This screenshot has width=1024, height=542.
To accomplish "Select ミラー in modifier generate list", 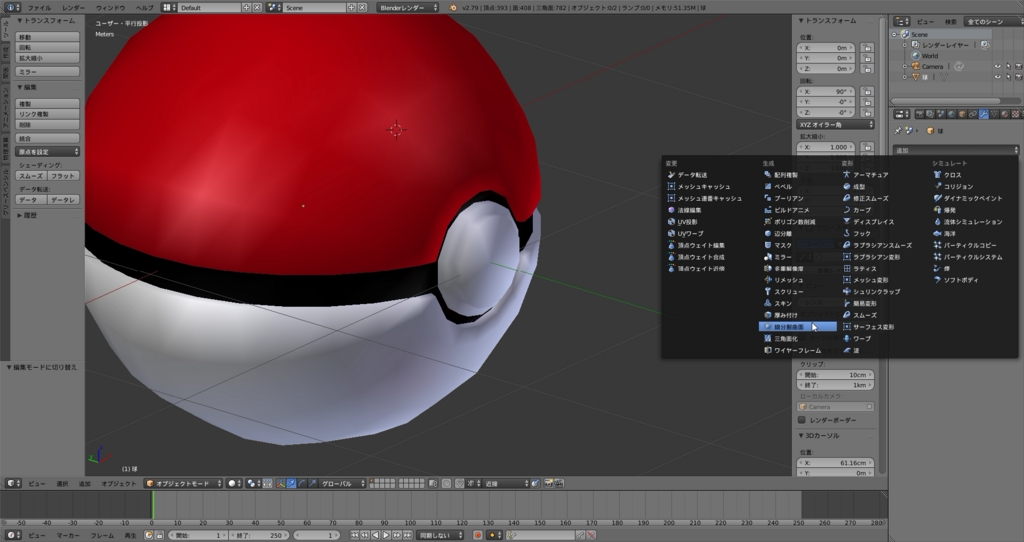I will 783,257.
